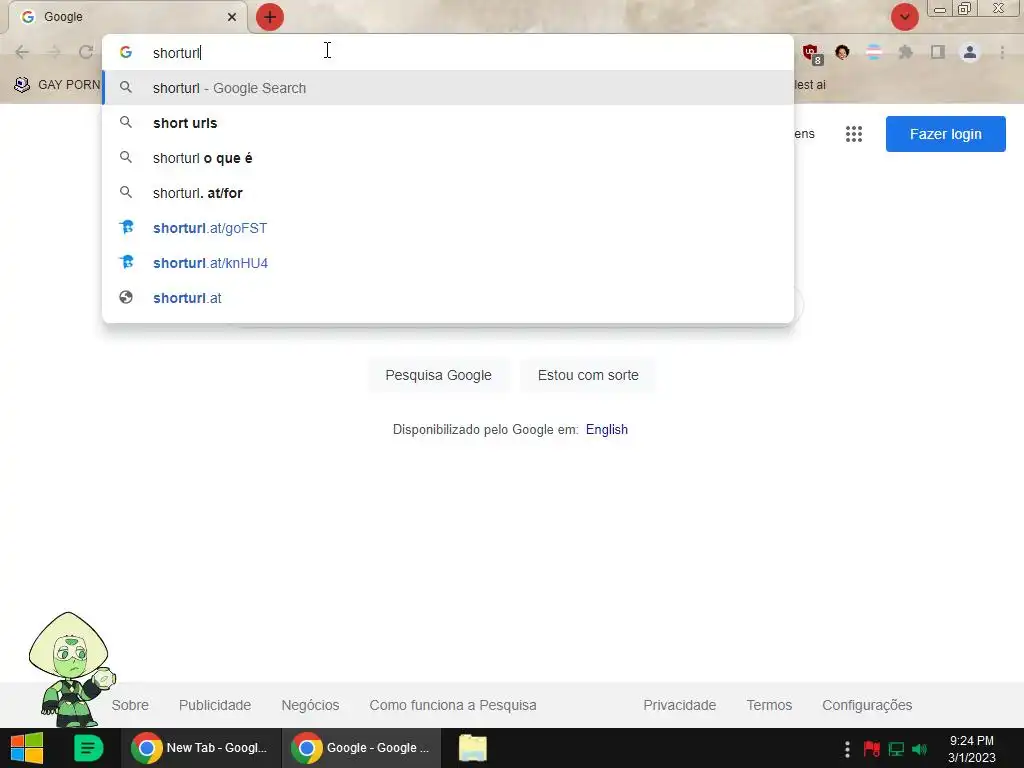Click the Estou com sorte button
This screenshot has width=1024, height=768.
[588, 376]
